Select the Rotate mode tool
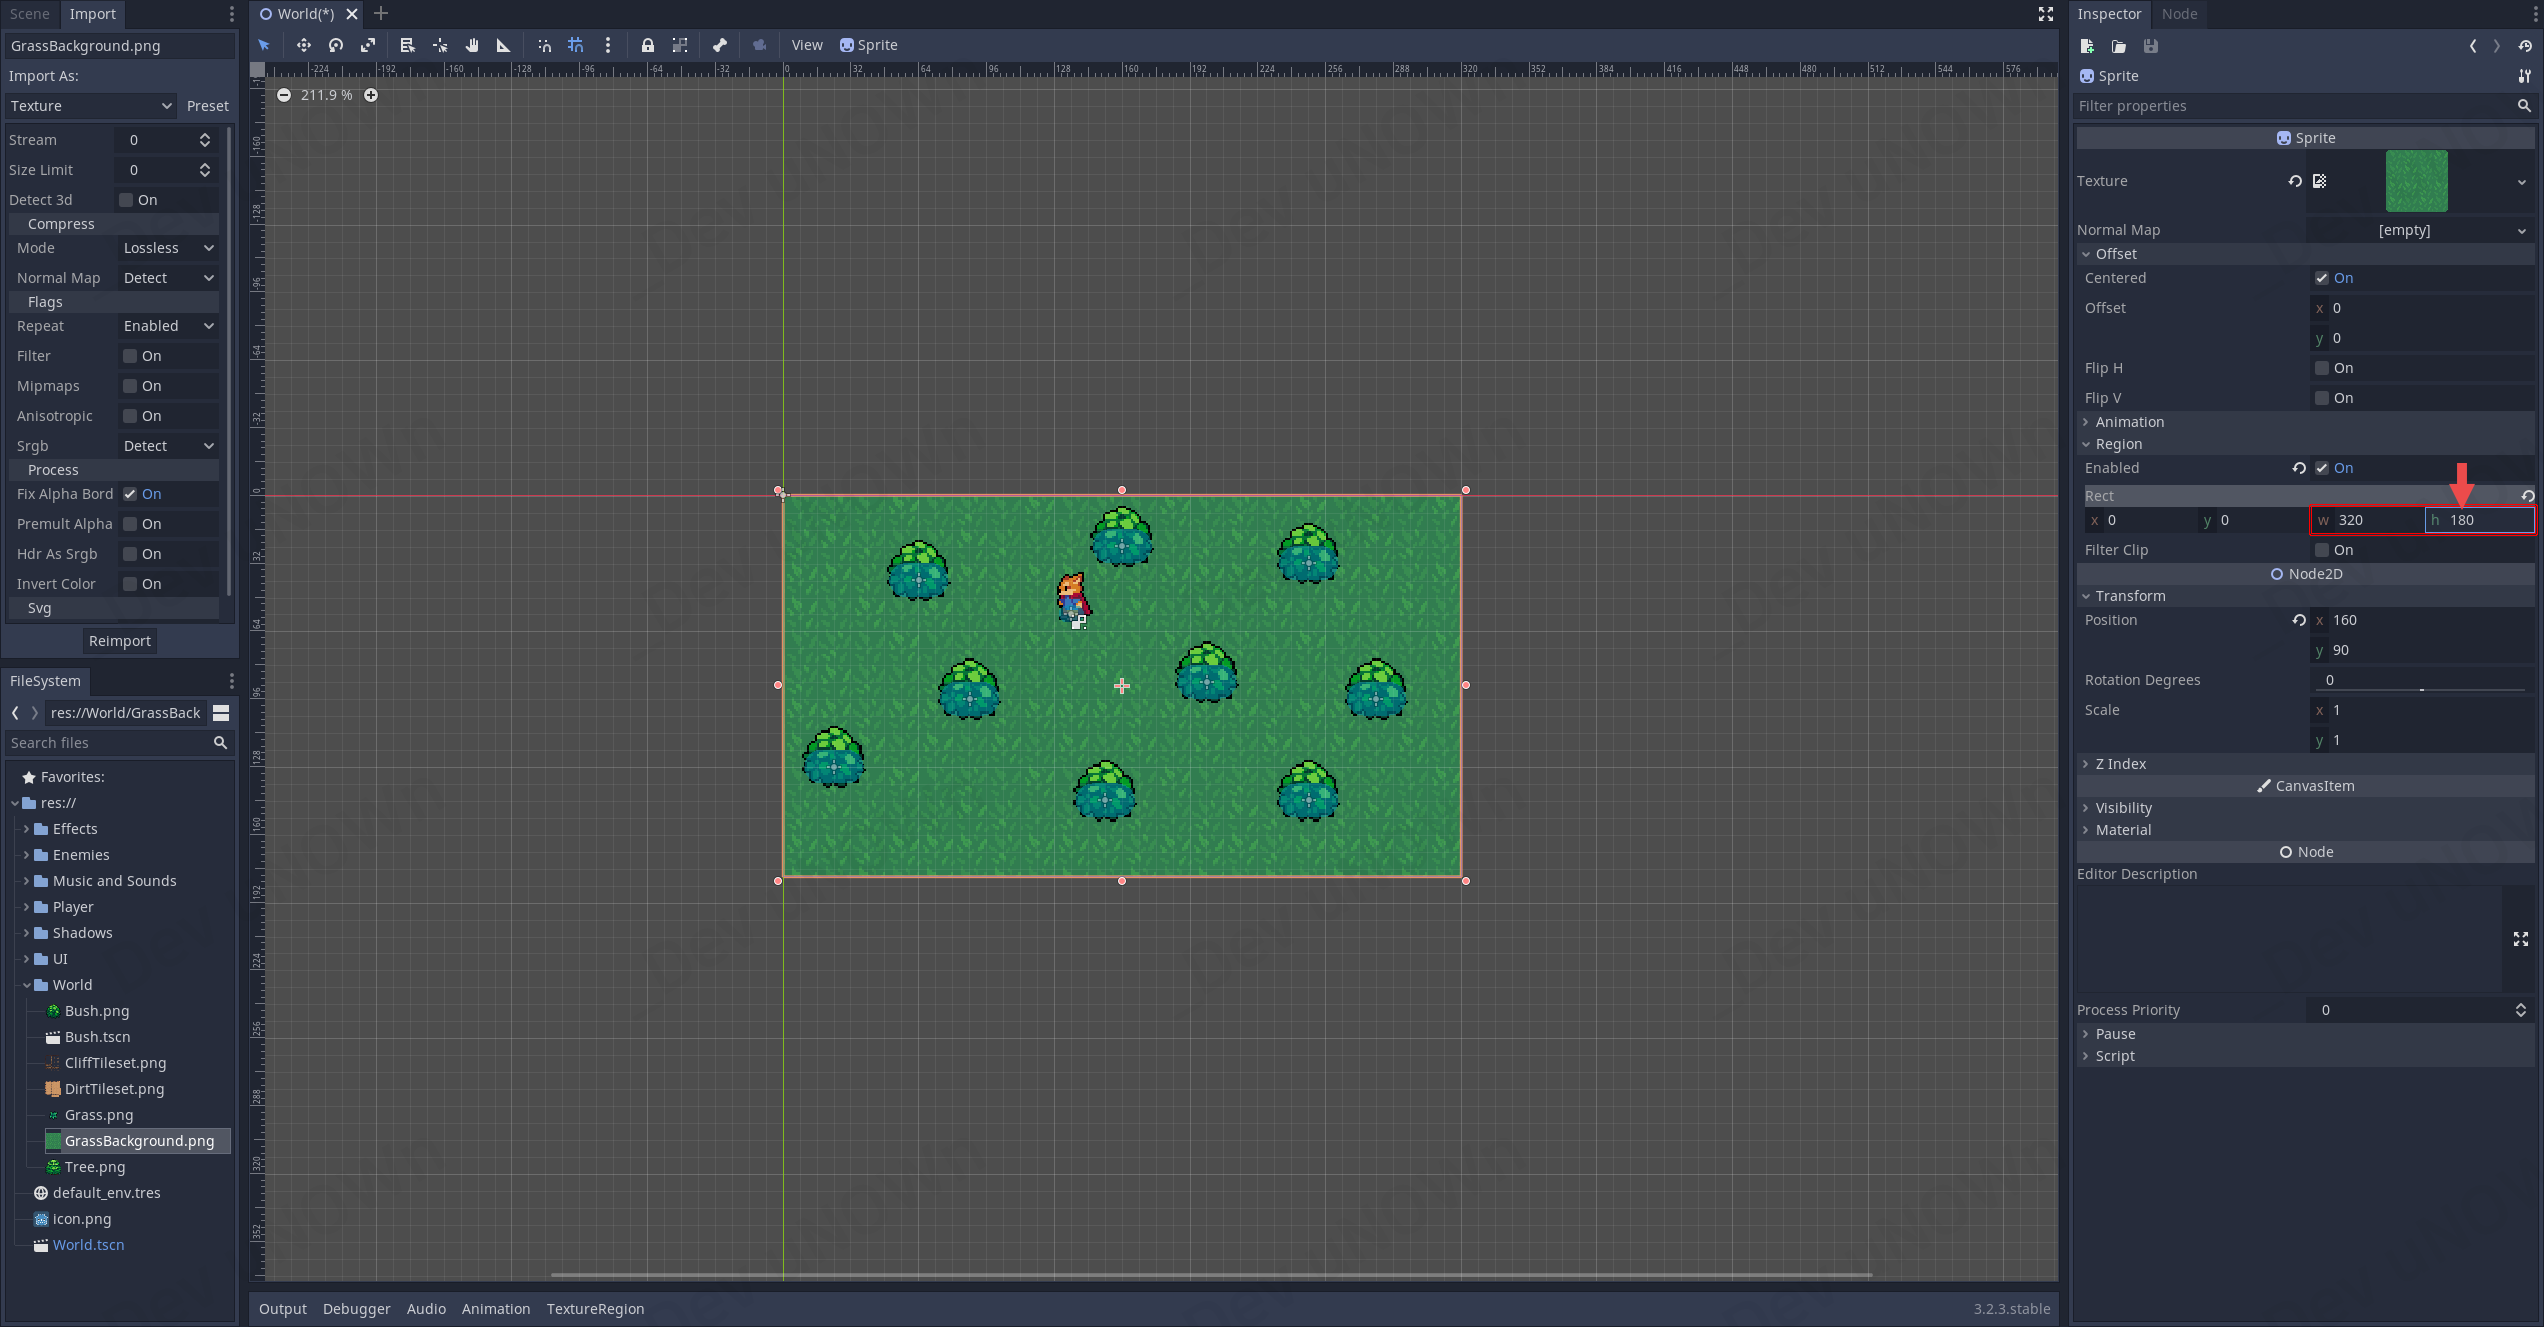The width and height of the screenshot is (2544, 1327). (x=336, y=45)
